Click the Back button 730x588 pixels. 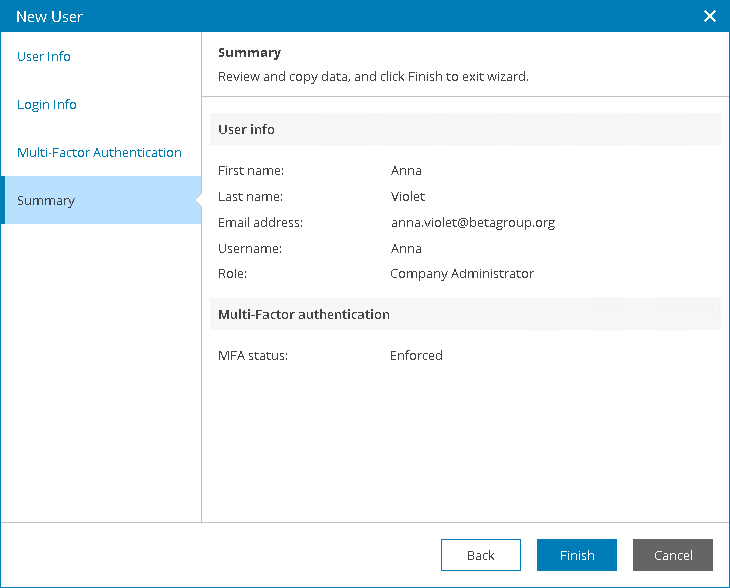[480, 555]
